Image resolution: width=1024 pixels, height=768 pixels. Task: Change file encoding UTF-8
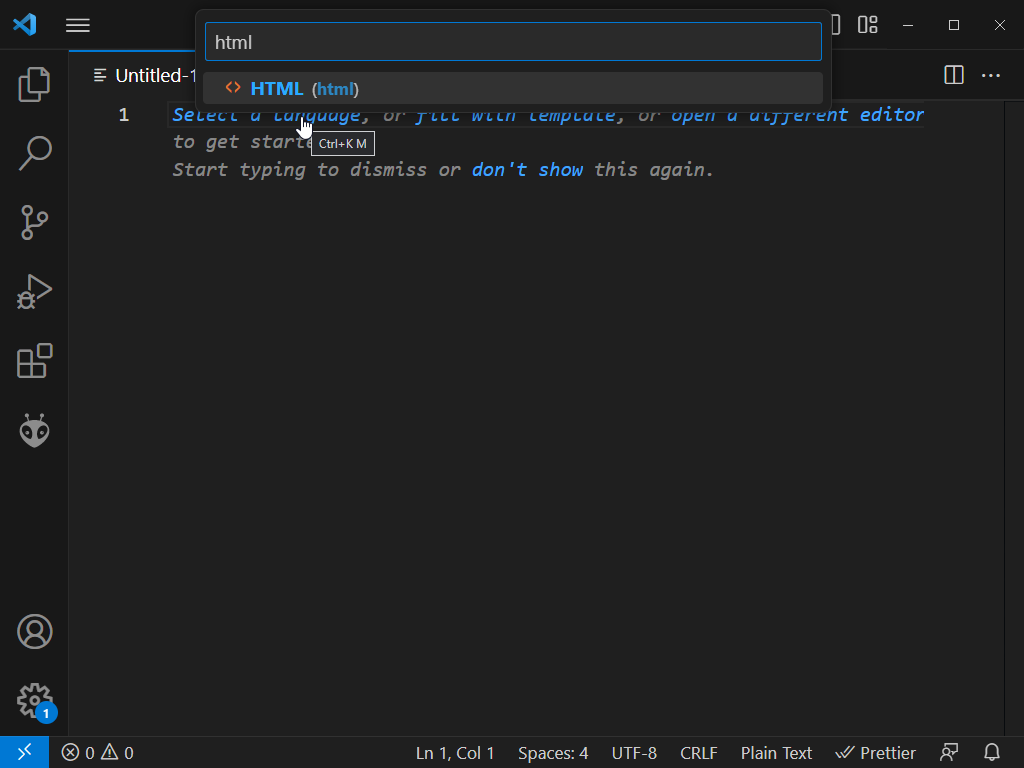click(x=633, y=753)
